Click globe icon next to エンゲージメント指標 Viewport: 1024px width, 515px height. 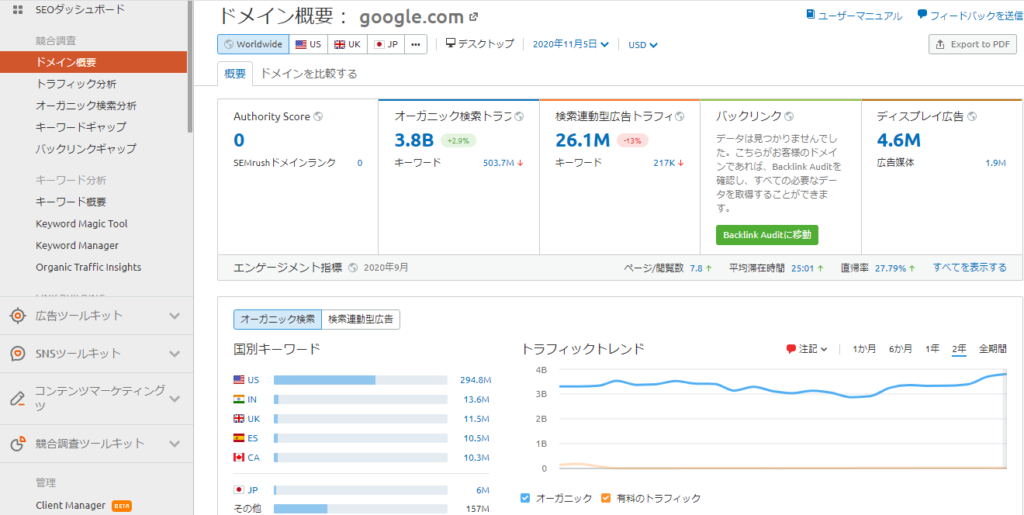tap(353, 267)
